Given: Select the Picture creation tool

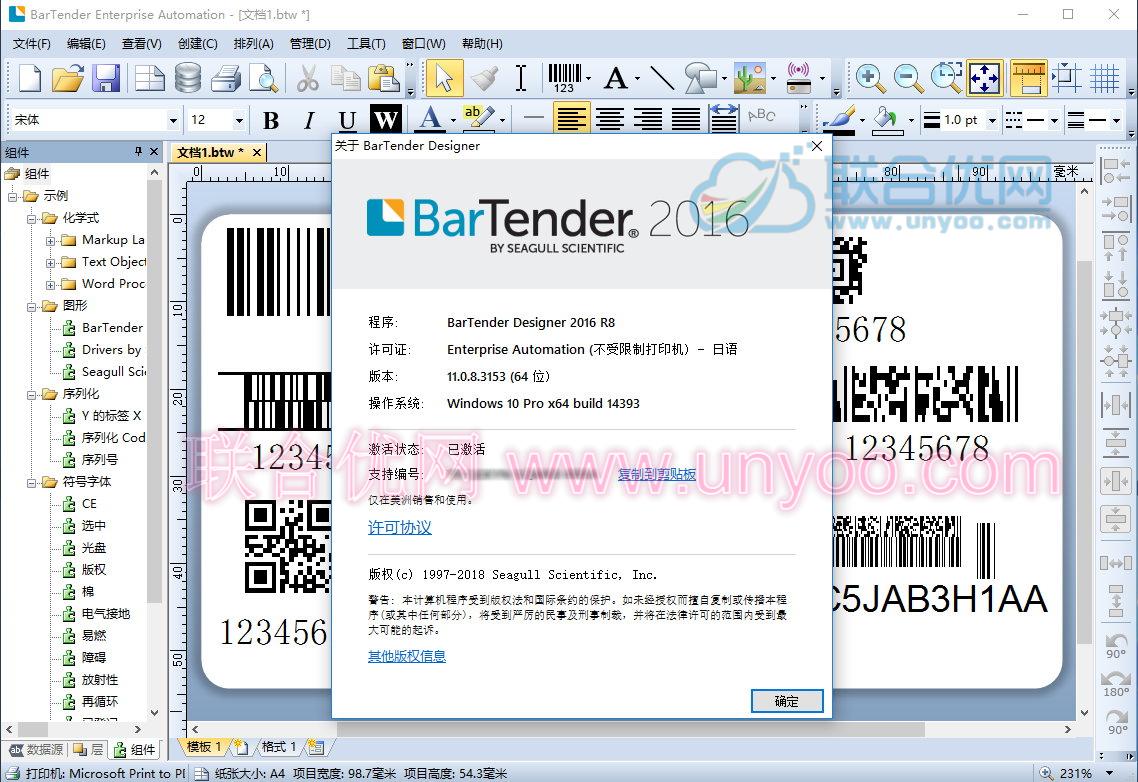Looking at the screenshot, I should coord(750,78).
